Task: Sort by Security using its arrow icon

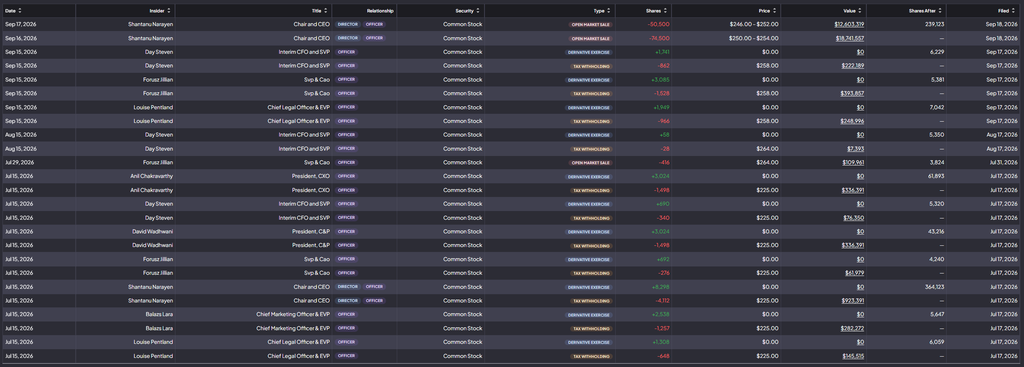Action: [x=478, y=10]
